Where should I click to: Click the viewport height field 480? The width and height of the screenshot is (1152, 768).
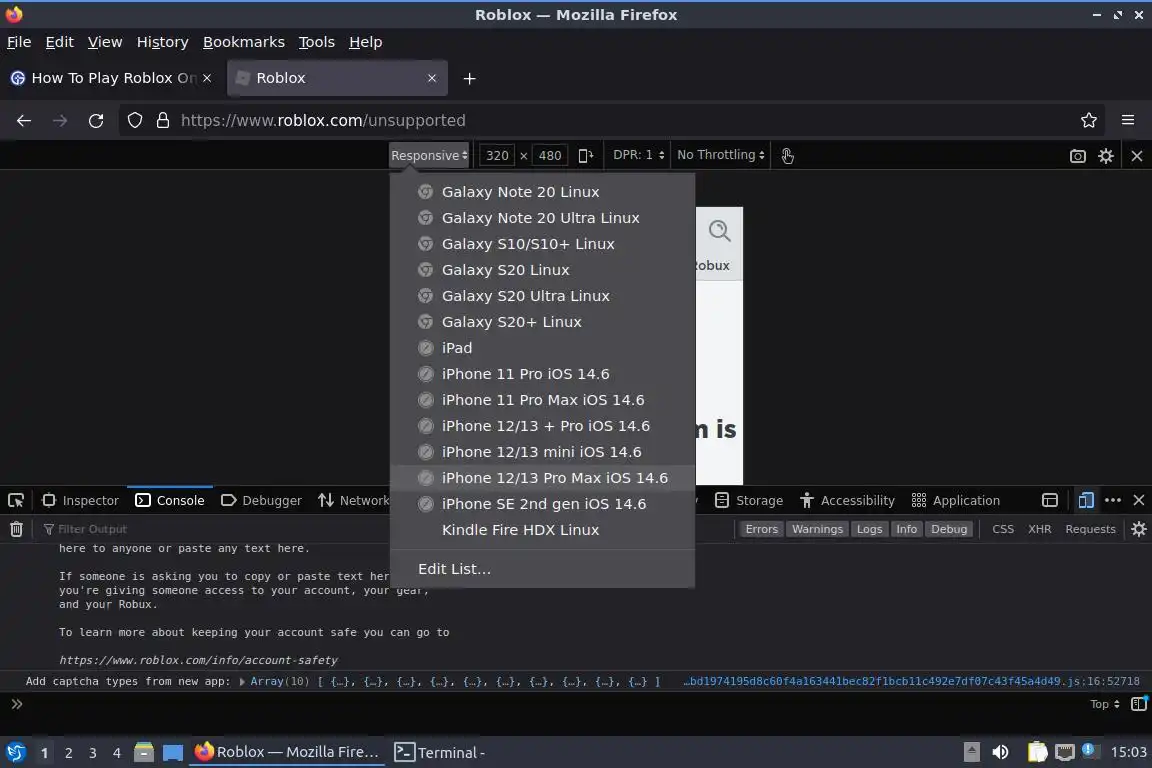pos(550,155)
